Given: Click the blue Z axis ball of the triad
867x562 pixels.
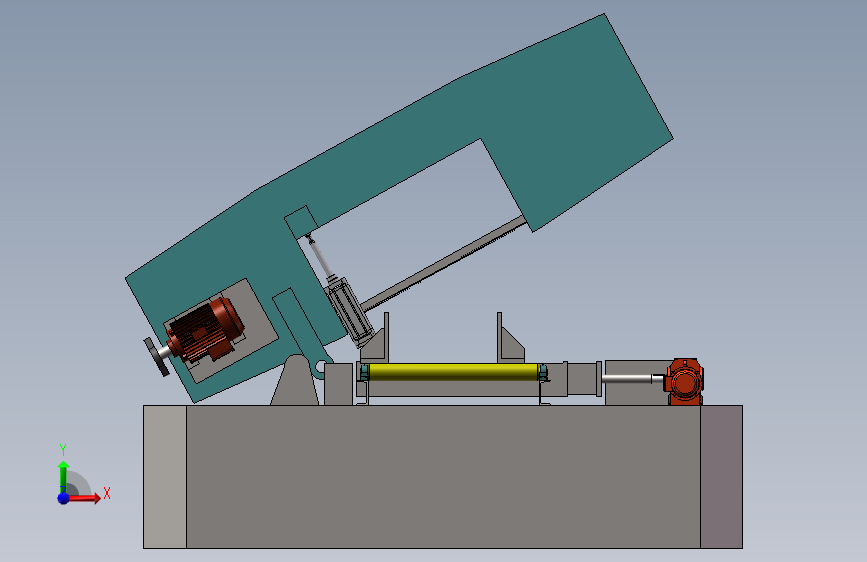Looking at the screenshot, I should coord(64,498).
